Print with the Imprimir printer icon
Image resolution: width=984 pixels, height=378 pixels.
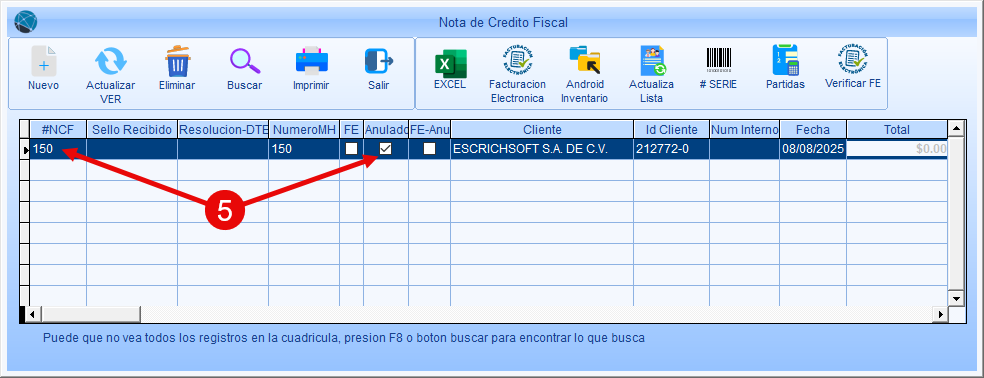[312, 61]
